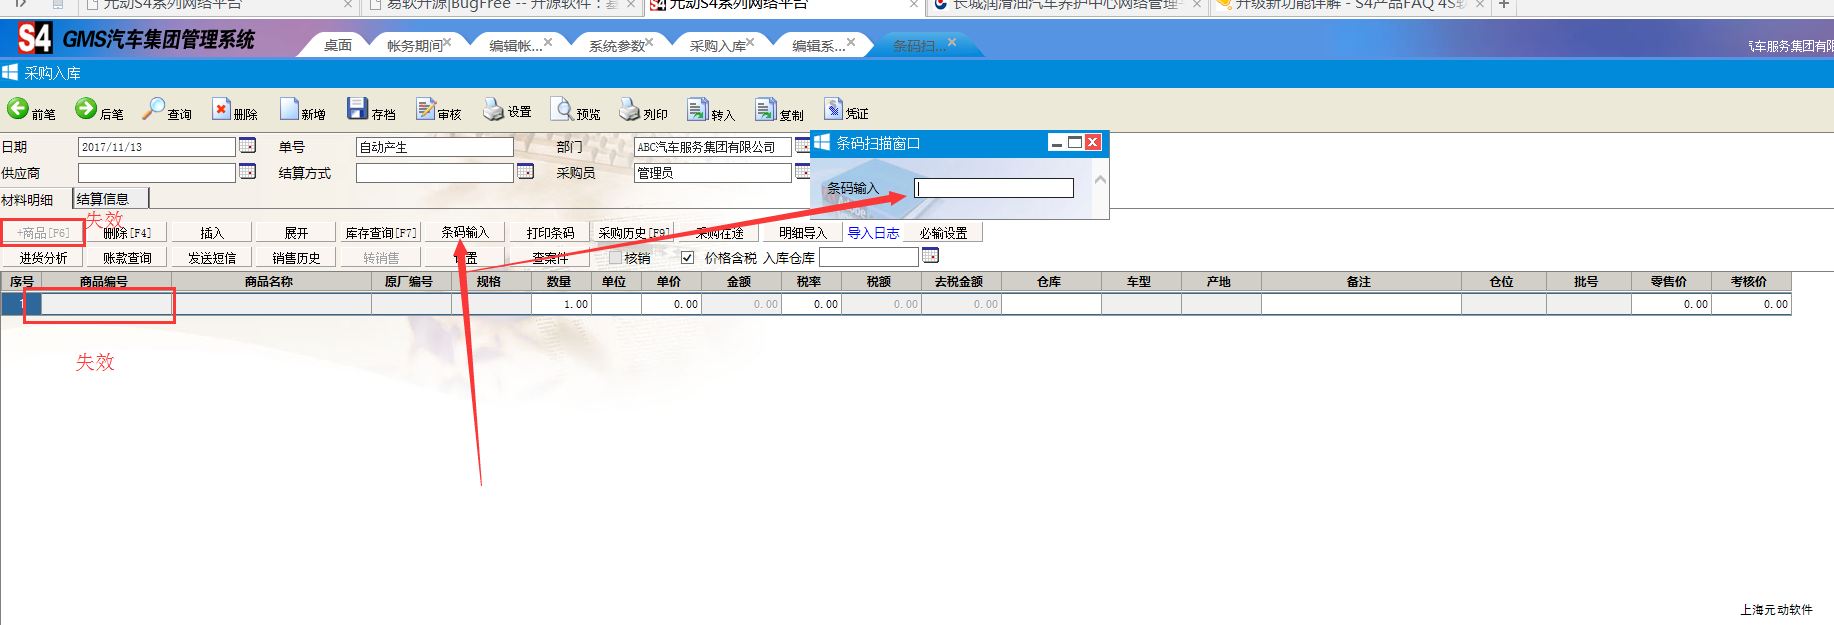Open 查询 search magnifier icon
This screenshot has height=625, width=1834.
click(154, 109)
